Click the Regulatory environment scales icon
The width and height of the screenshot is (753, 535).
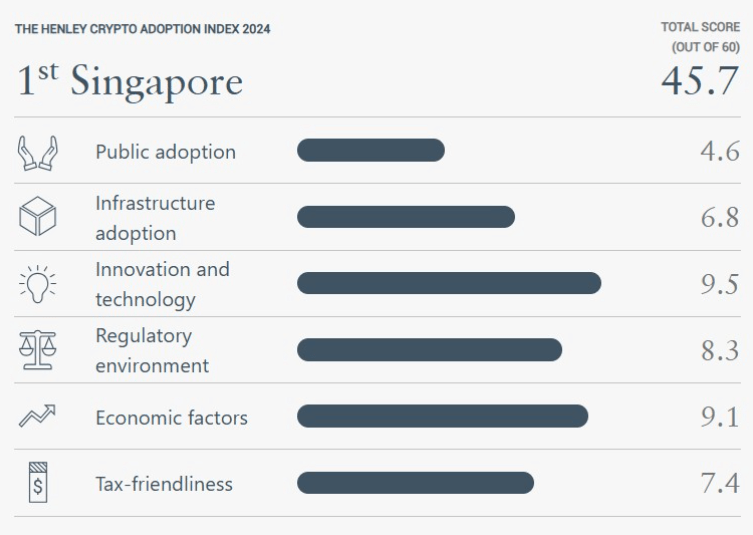pyautogui.click(x=38, y=350)
